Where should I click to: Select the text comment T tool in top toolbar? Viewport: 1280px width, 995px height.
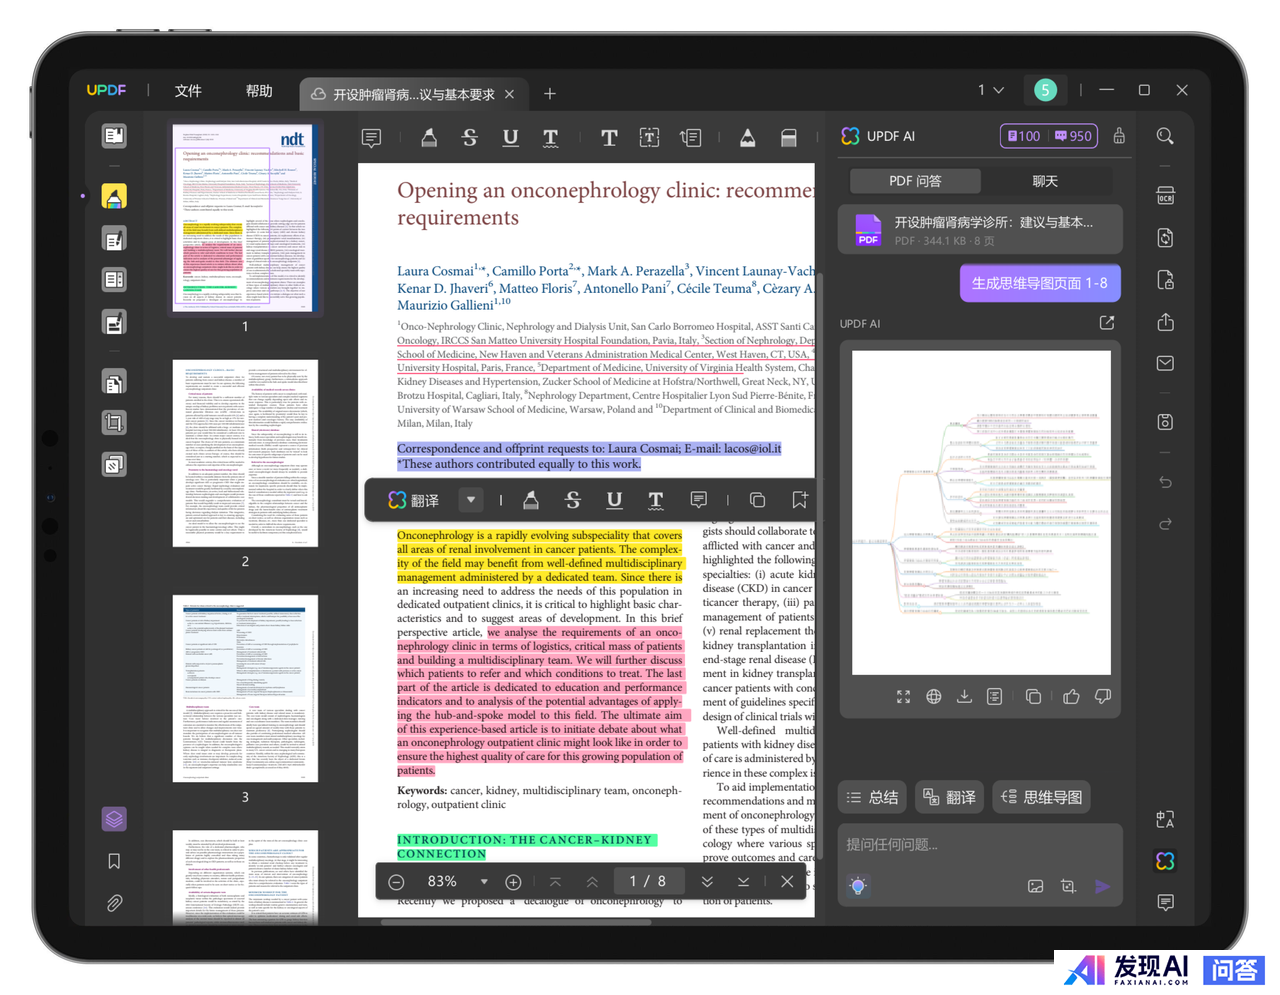click(x=609, y=138)
